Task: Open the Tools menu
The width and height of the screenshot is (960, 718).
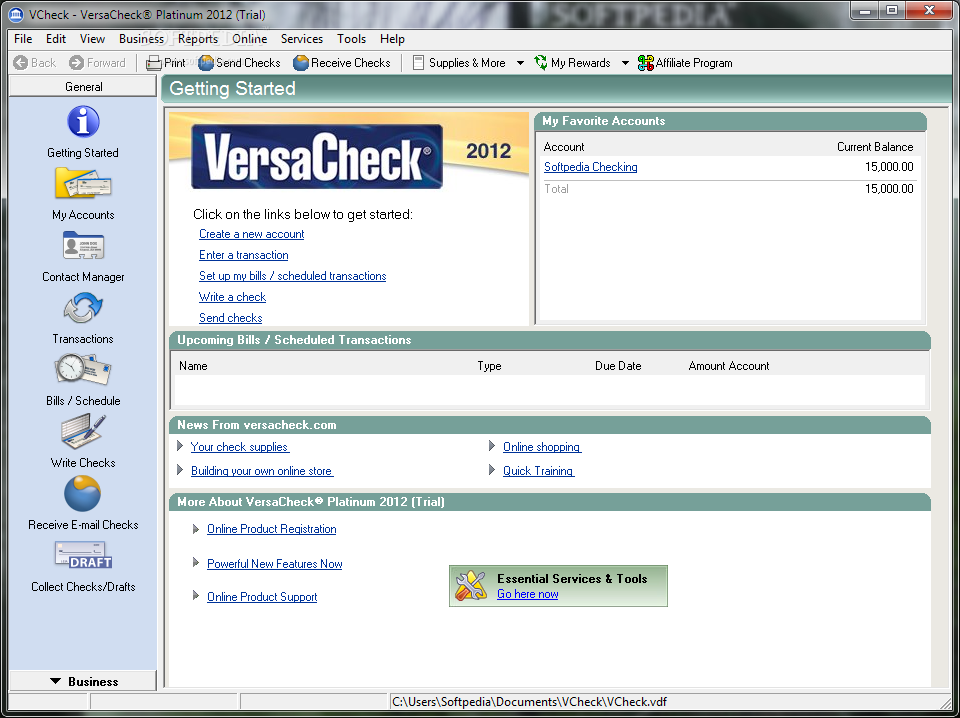Action: point(351,39)
